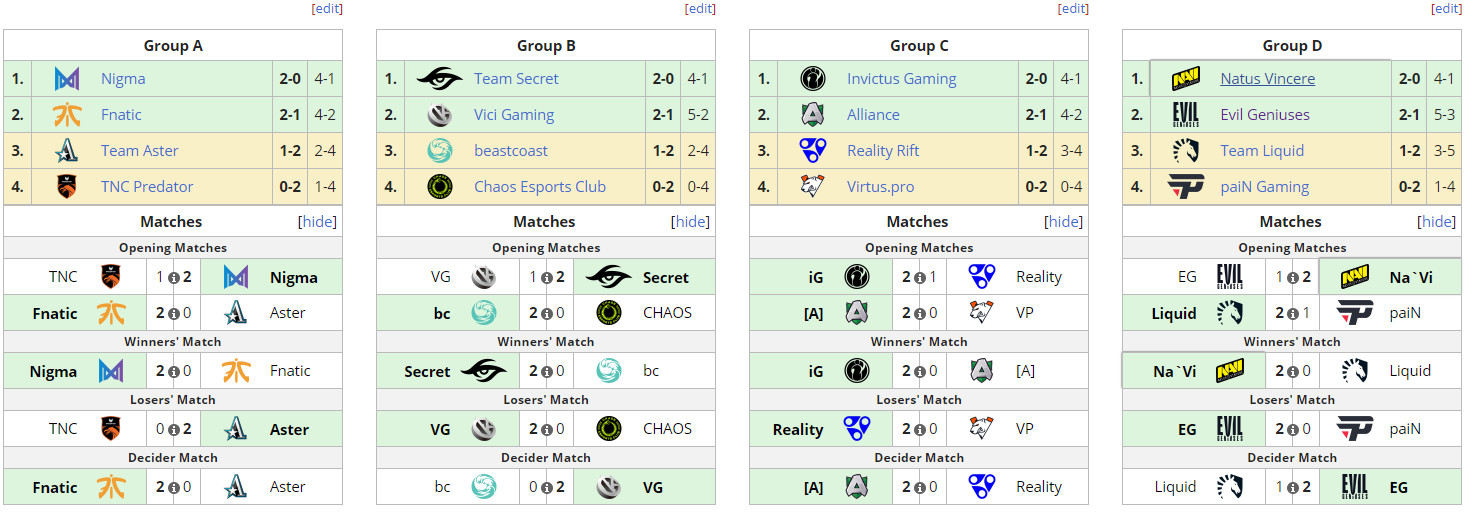Collapse the Group D matches section
Screen dimensions: 1472x520
1437,222
